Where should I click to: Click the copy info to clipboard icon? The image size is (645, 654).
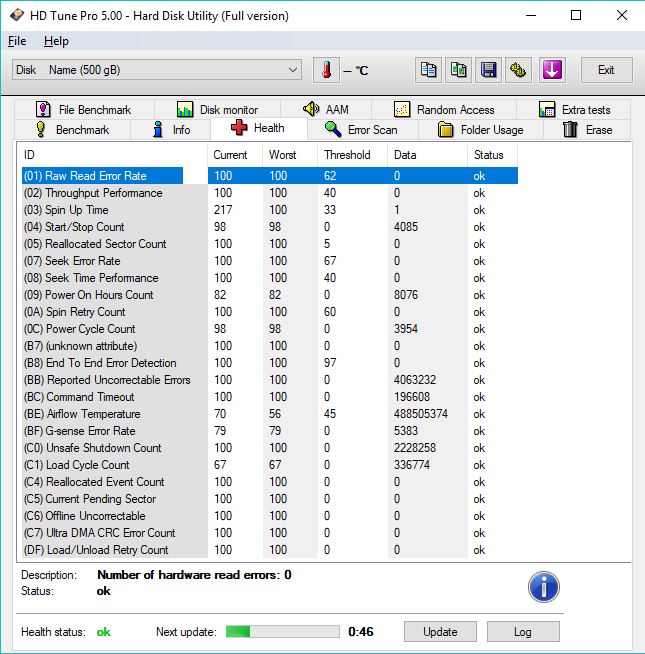[428, 70]
